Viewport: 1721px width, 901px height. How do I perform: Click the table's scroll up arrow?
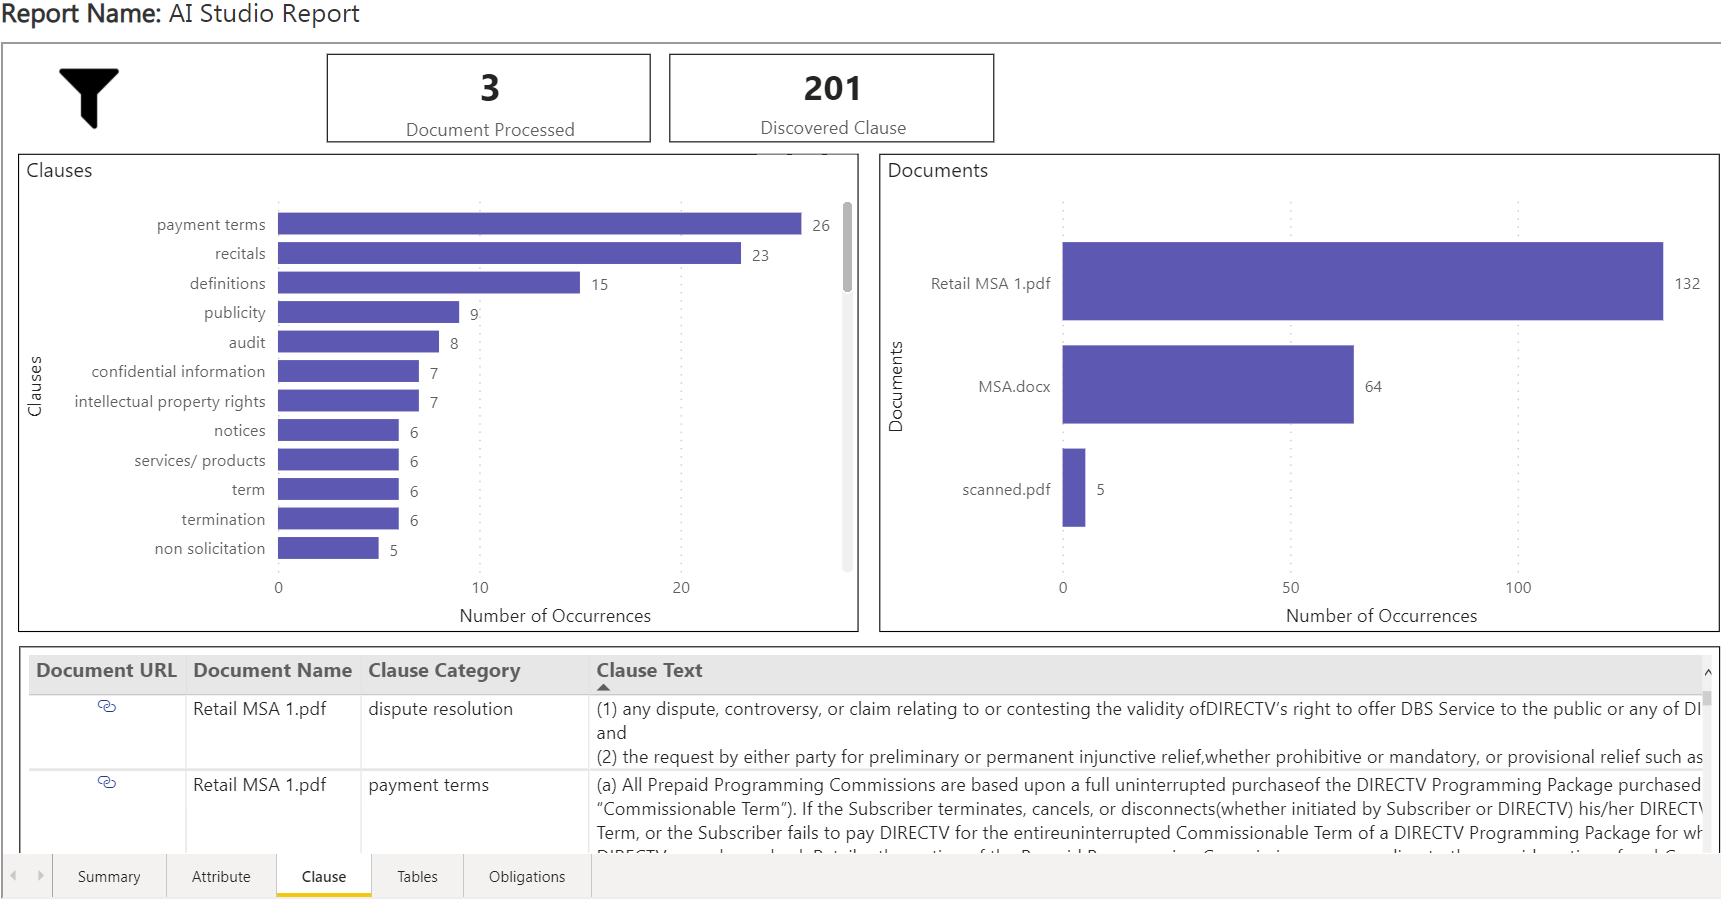(x=1708, y=673)
